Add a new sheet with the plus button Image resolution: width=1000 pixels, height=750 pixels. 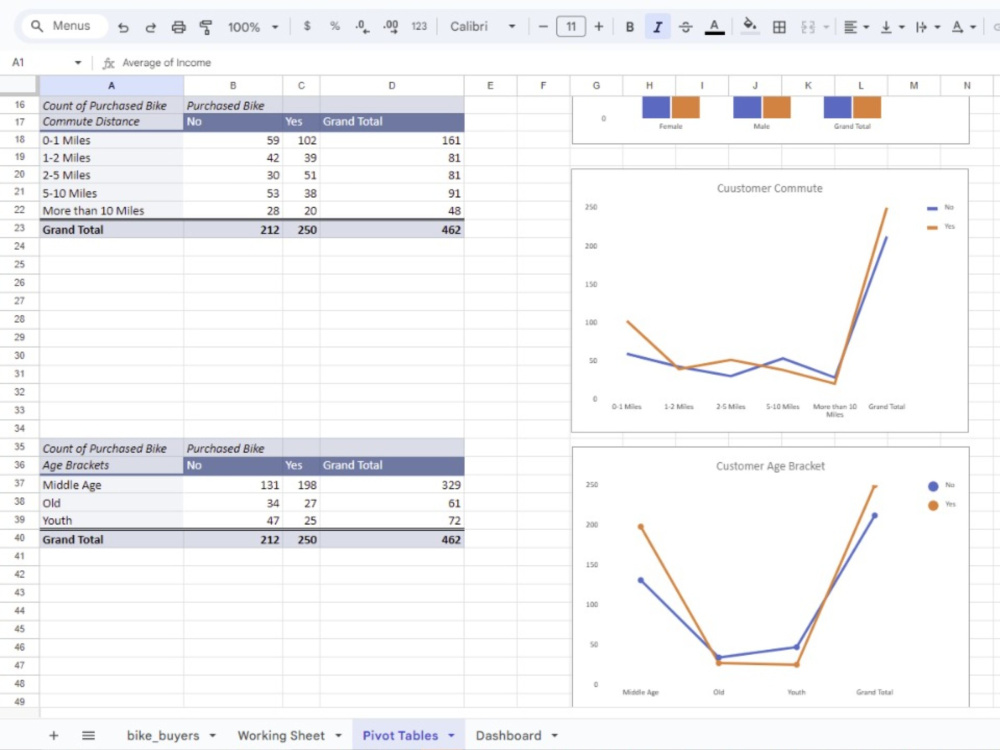54,735
